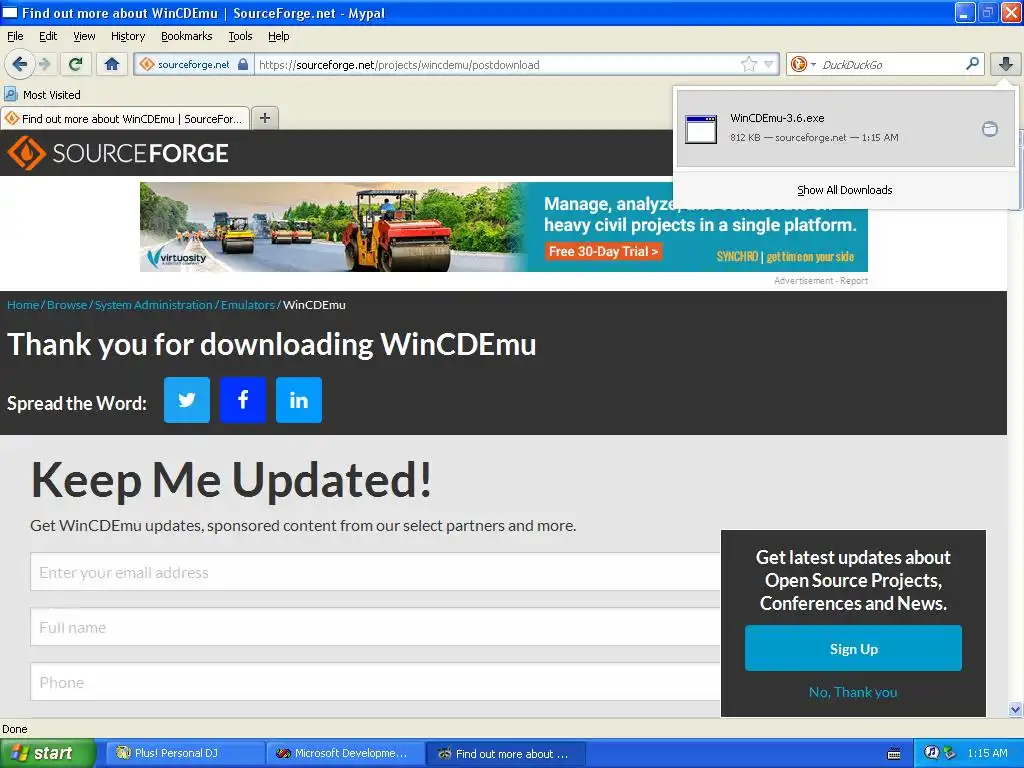
Task: Click the Find out more about taskbar item
Action: click(505, 754)
